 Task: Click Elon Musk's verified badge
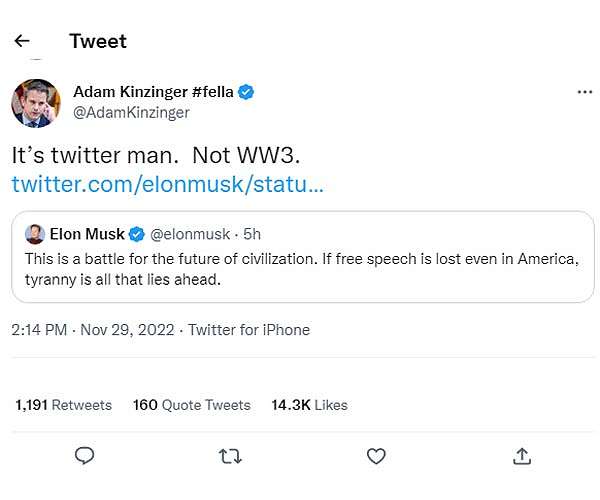(x=136, y=235)
